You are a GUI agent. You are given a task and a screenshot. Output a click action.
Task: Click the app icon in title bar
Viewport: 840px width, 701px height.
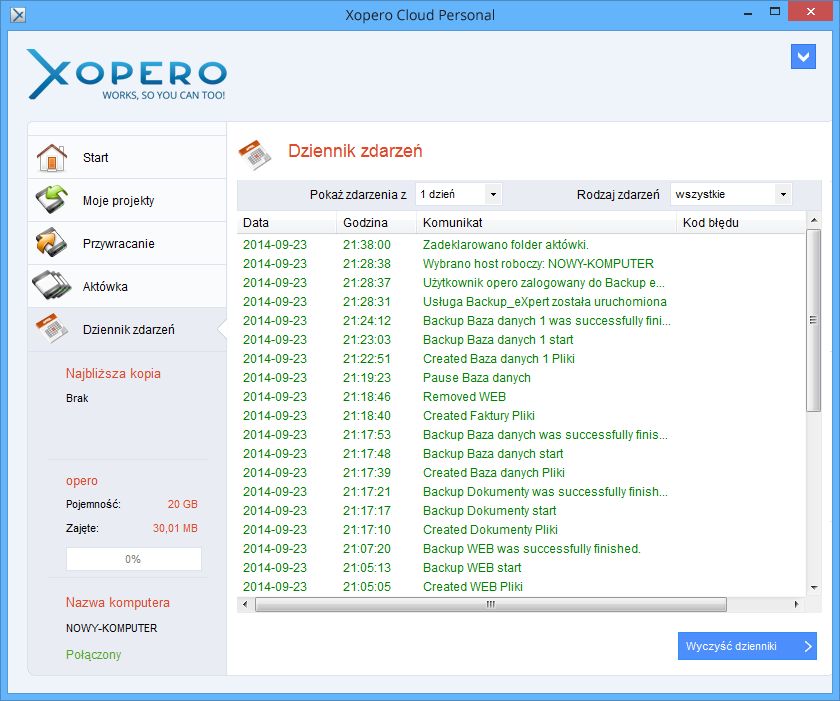click(18, 15)
